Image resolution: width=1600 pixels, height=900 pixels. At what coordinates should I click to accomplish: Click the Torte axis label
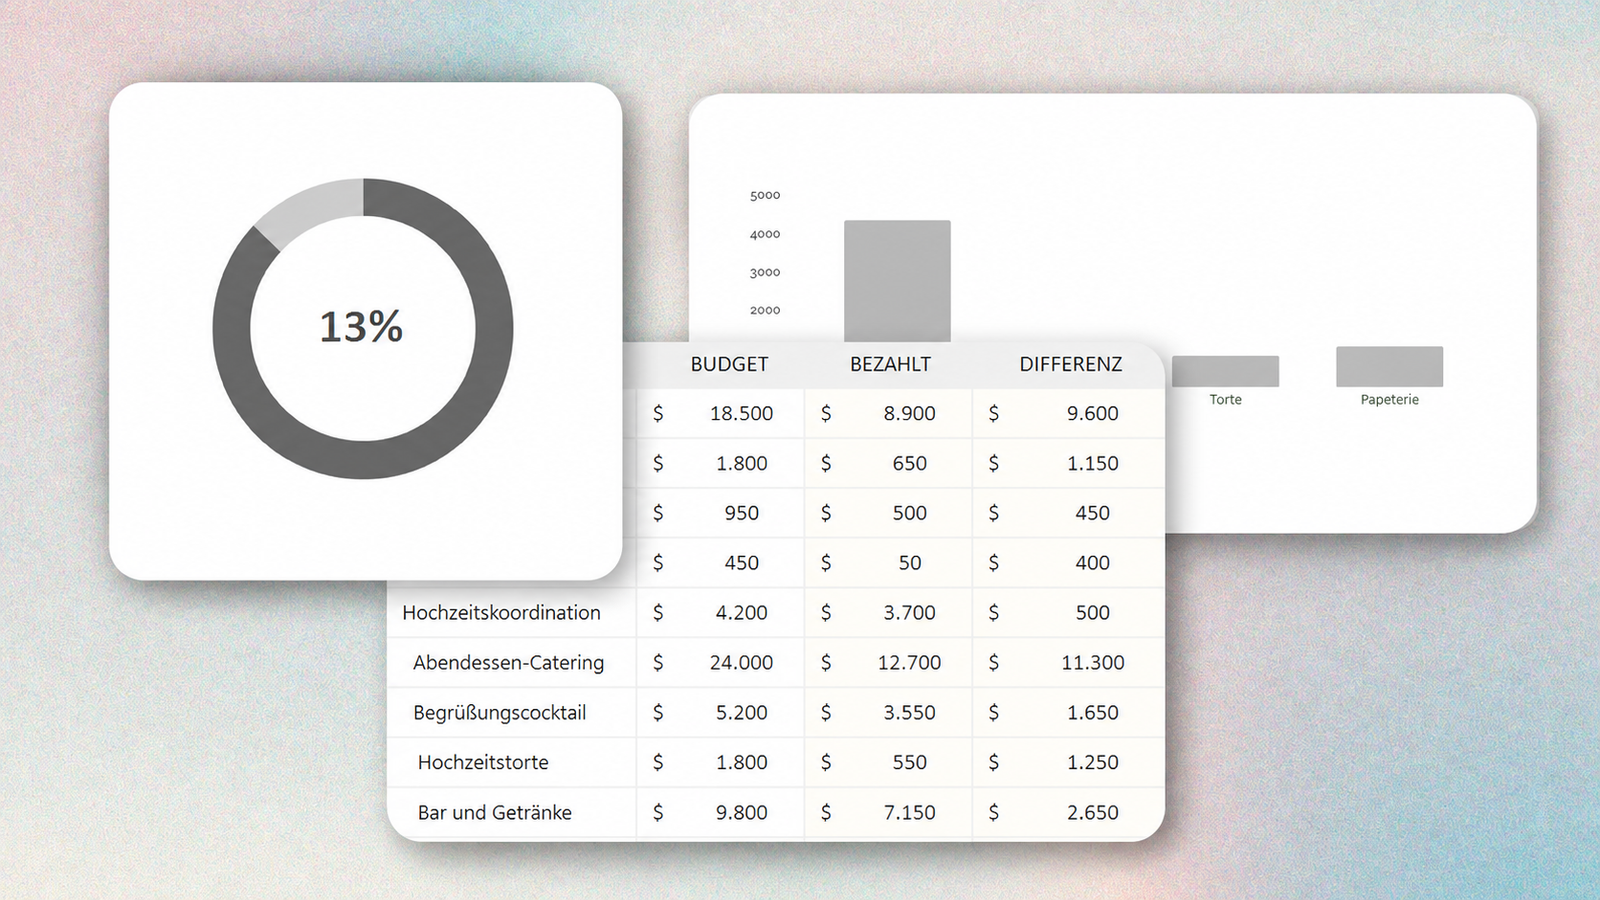click(x=1225, y=399)
